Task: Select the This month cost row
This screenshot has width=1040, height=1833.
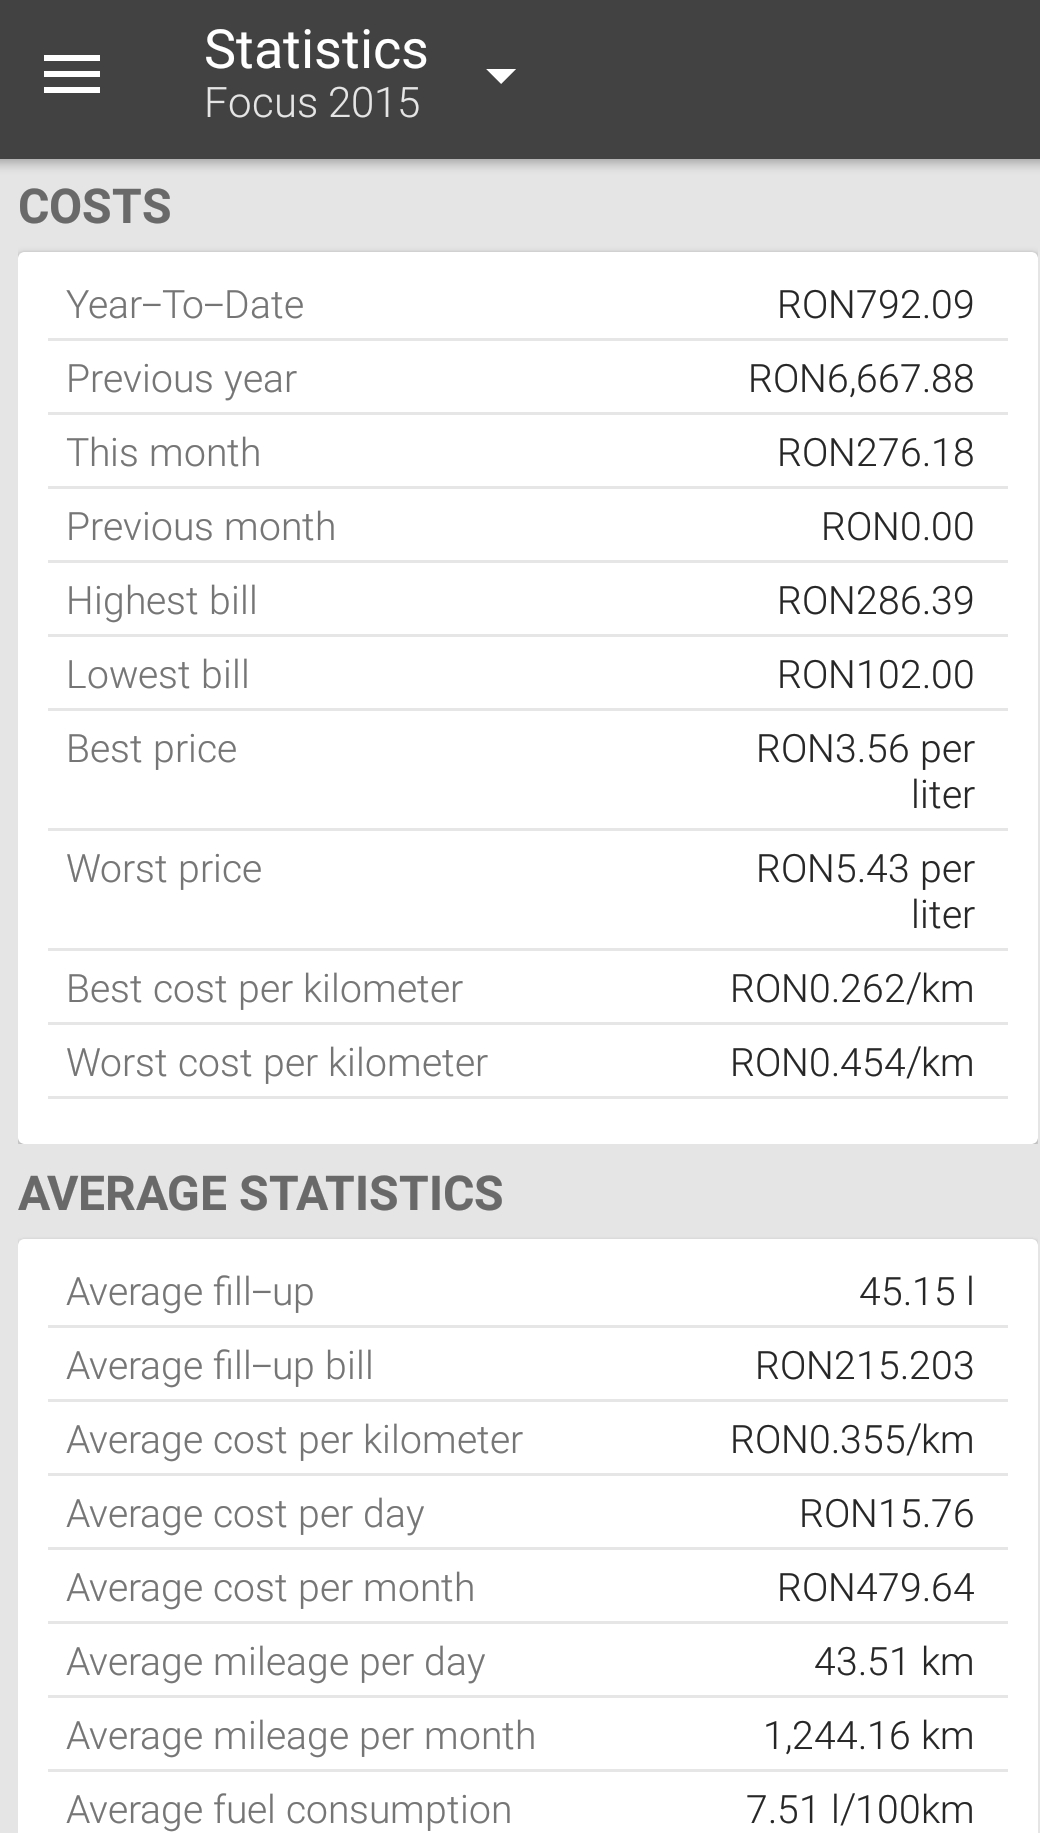Action: (x=527, y=452)
